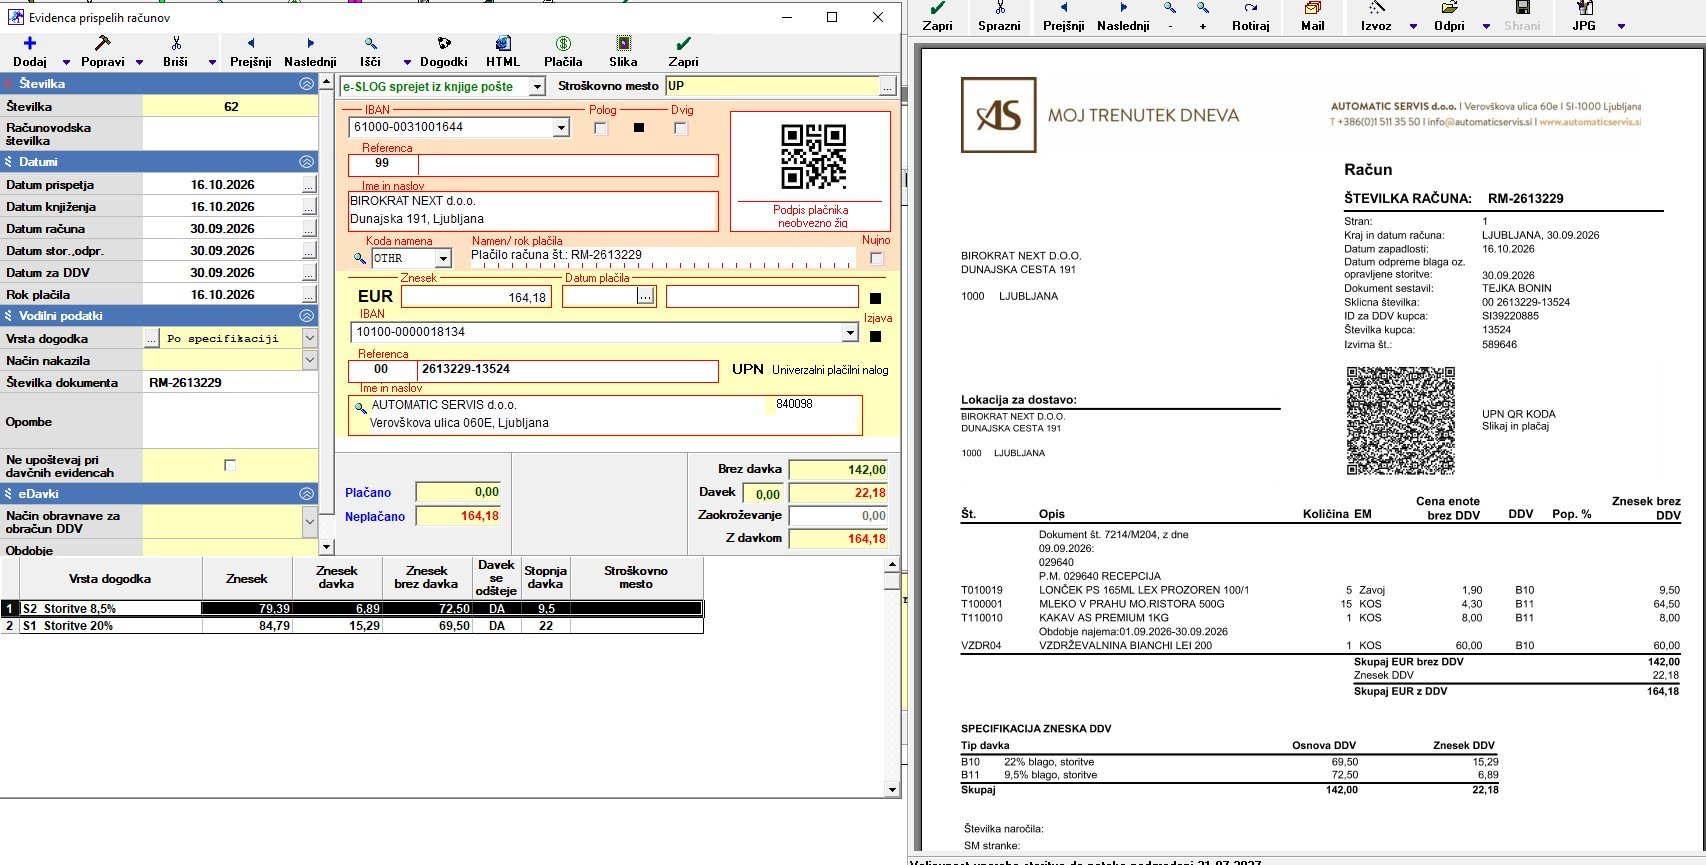The width and height of the screenshot is (1706, 865).
Task: Toggle the Polog checkbox
Action: (x=600, y=128)
